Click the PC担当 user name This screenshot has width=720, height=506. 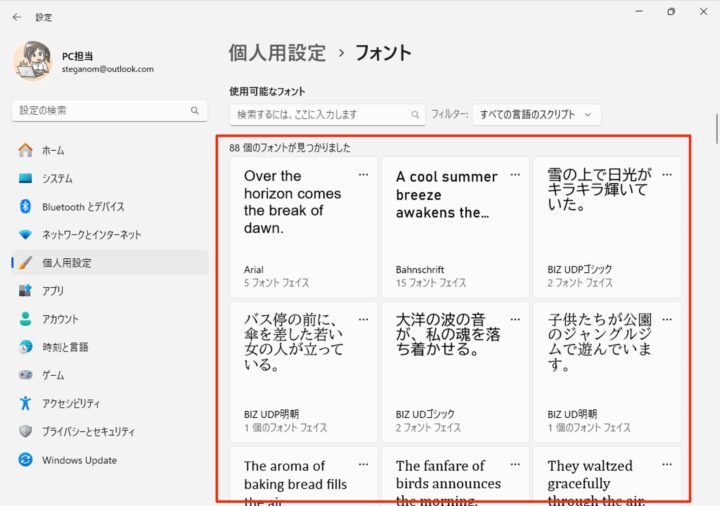coord(77,56)
